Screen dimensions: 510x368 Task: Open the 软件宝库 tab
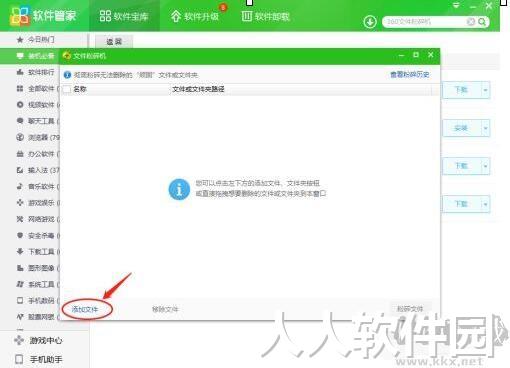[x=124, y=16]
